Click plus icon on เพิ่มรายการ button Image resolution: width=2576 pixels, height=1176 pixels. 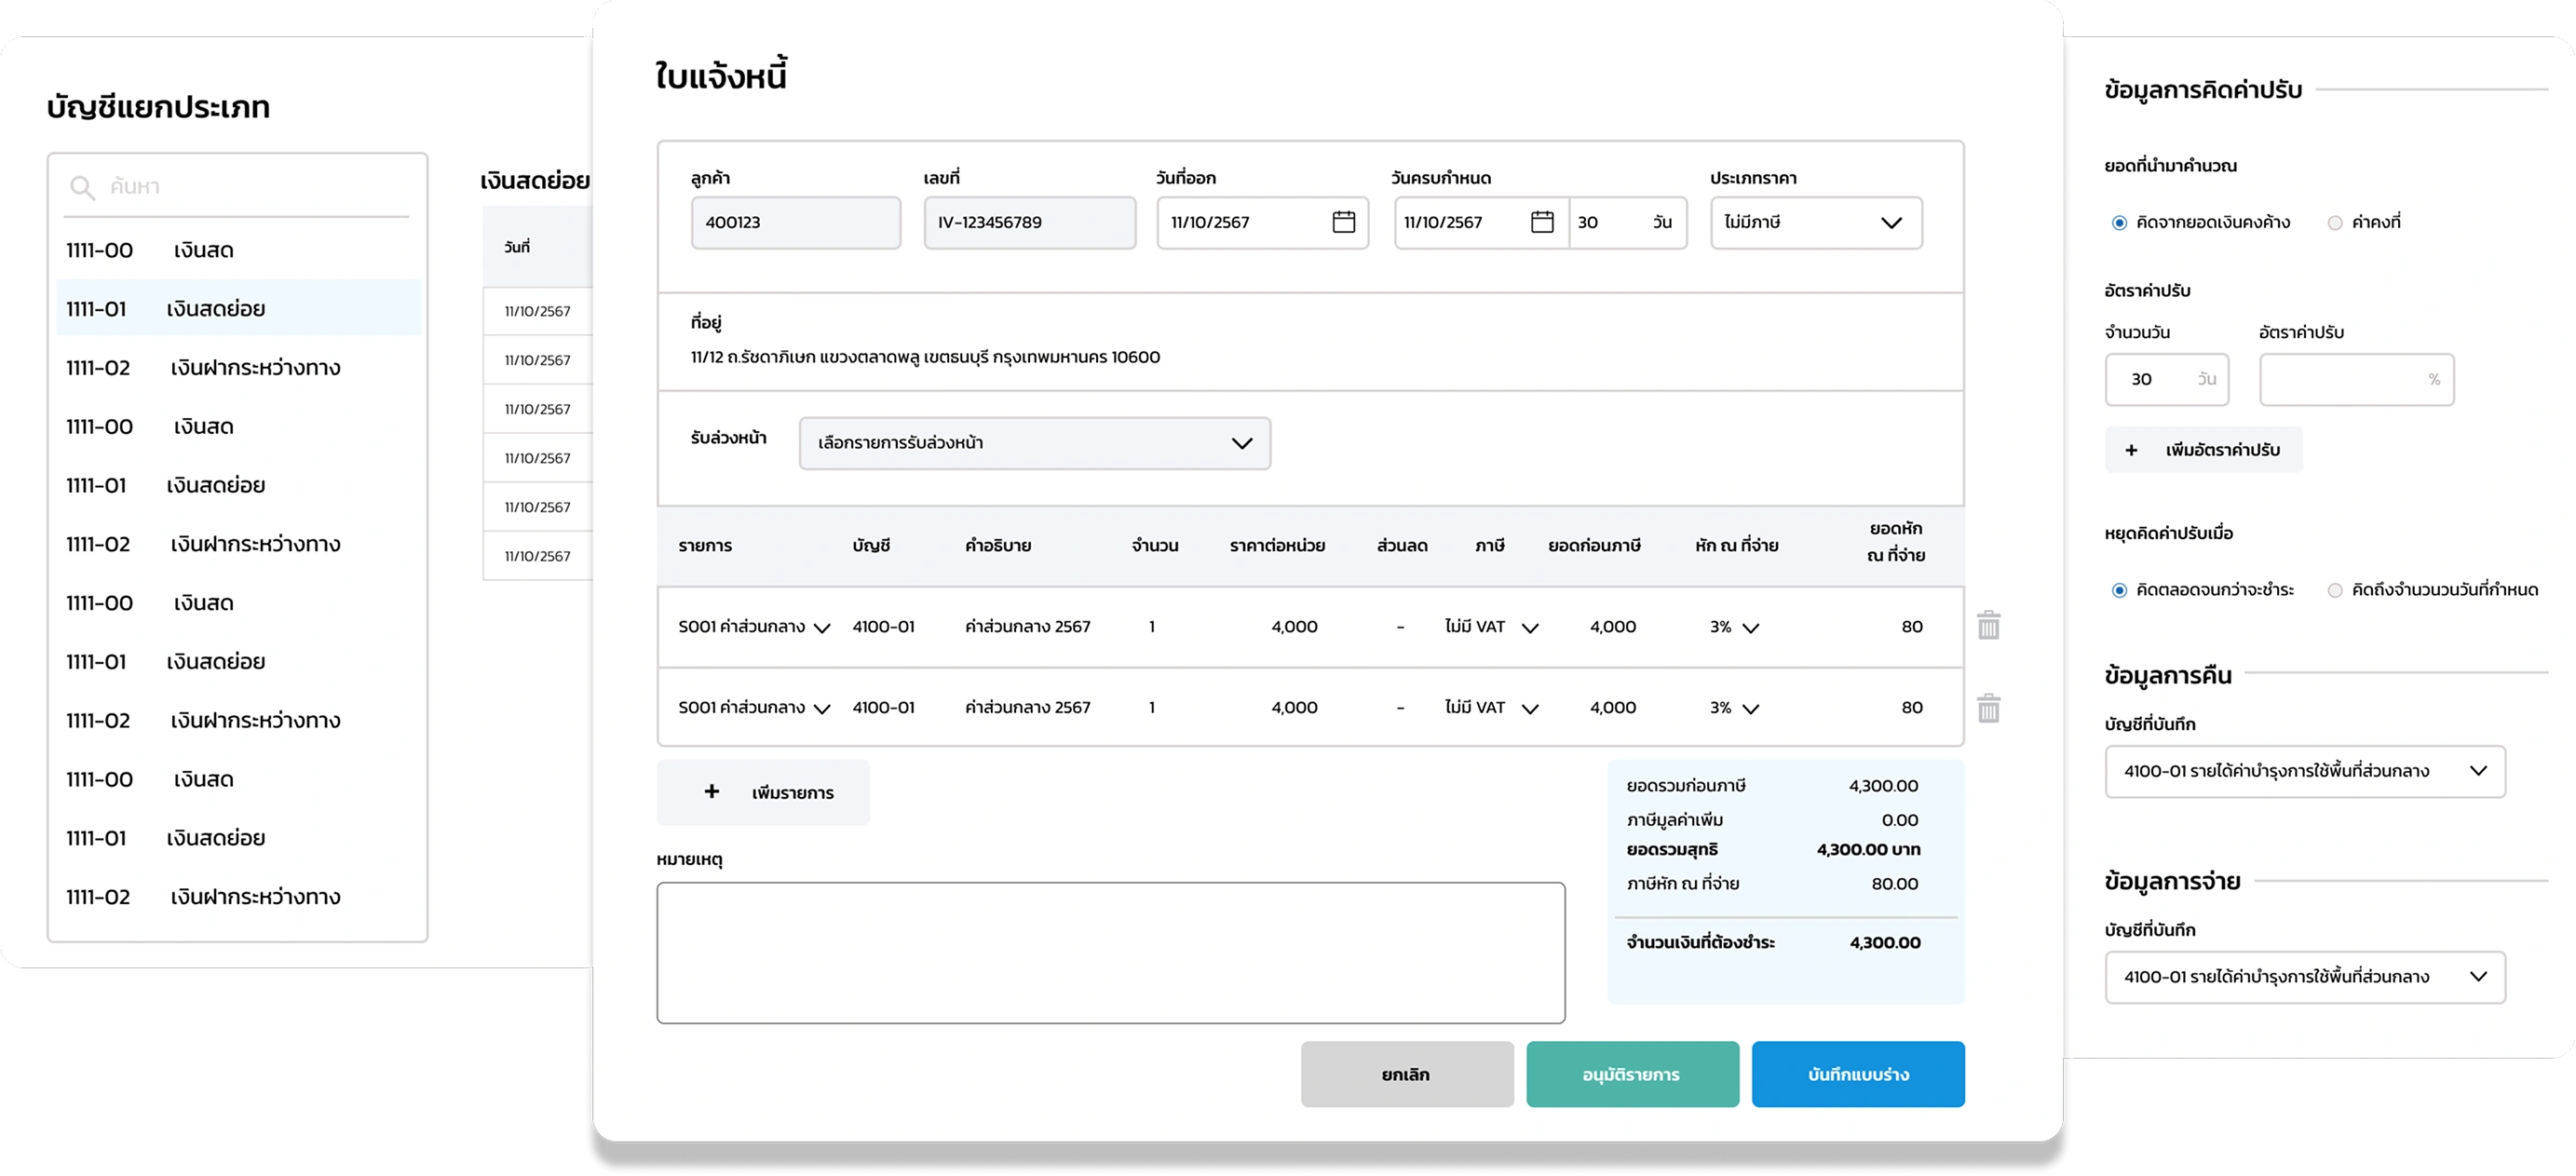pos(711,792)
